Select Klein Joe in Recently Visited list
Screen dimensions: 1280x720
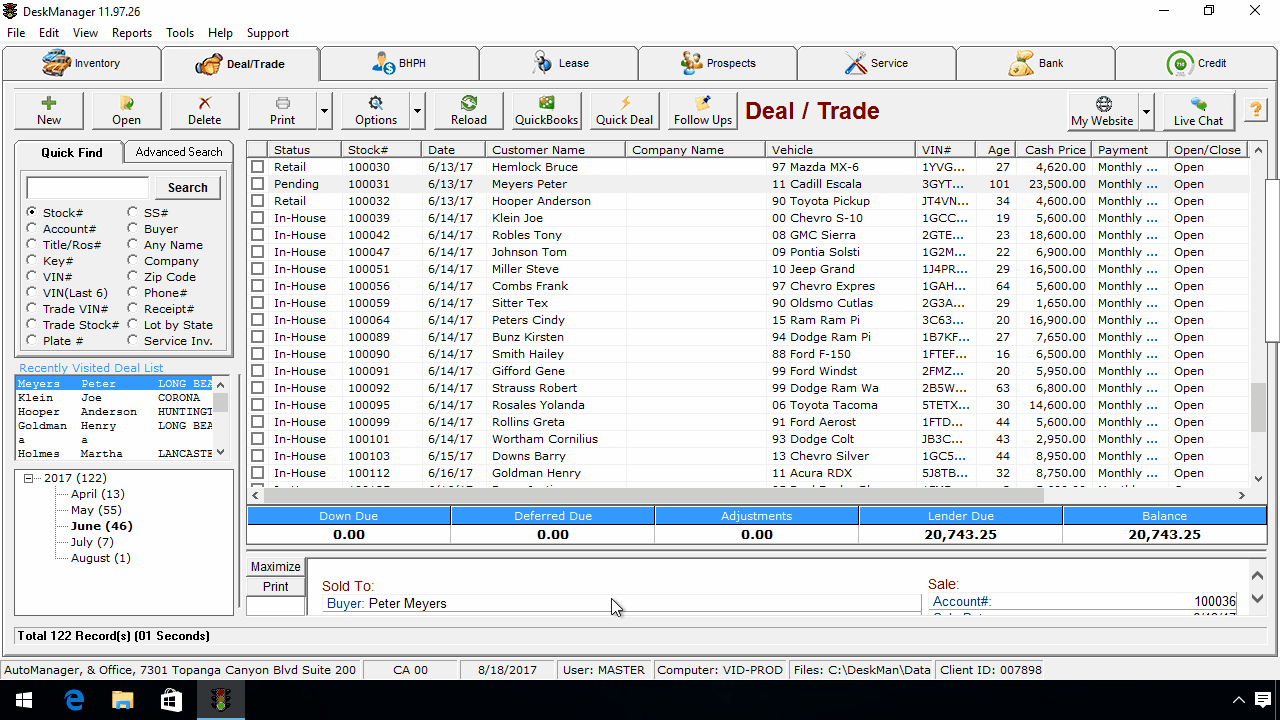[x=112, y=398]
